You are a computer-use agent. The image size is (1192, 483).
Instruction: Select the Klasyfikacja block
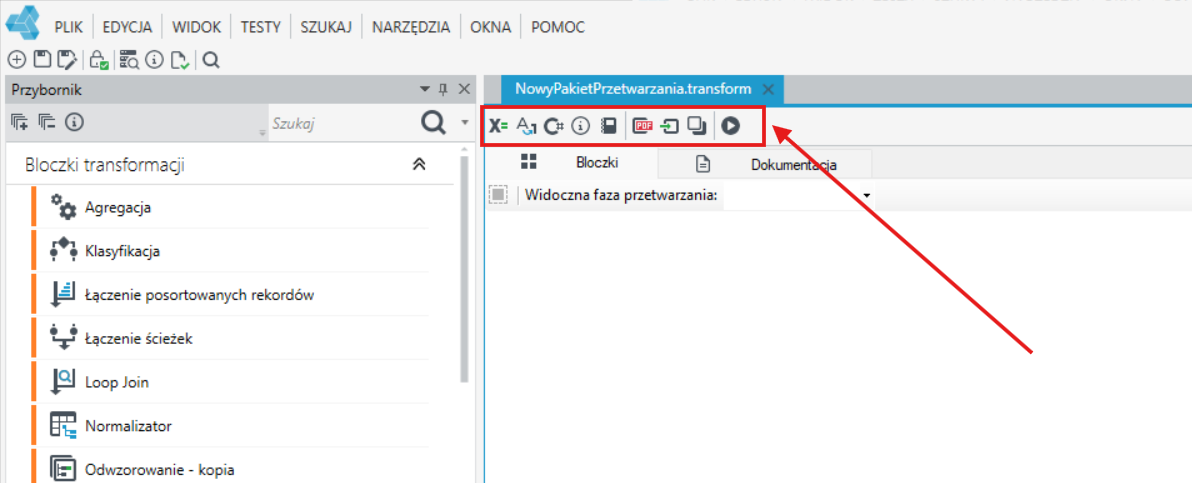pyautogui.click(x=232, y=250)
